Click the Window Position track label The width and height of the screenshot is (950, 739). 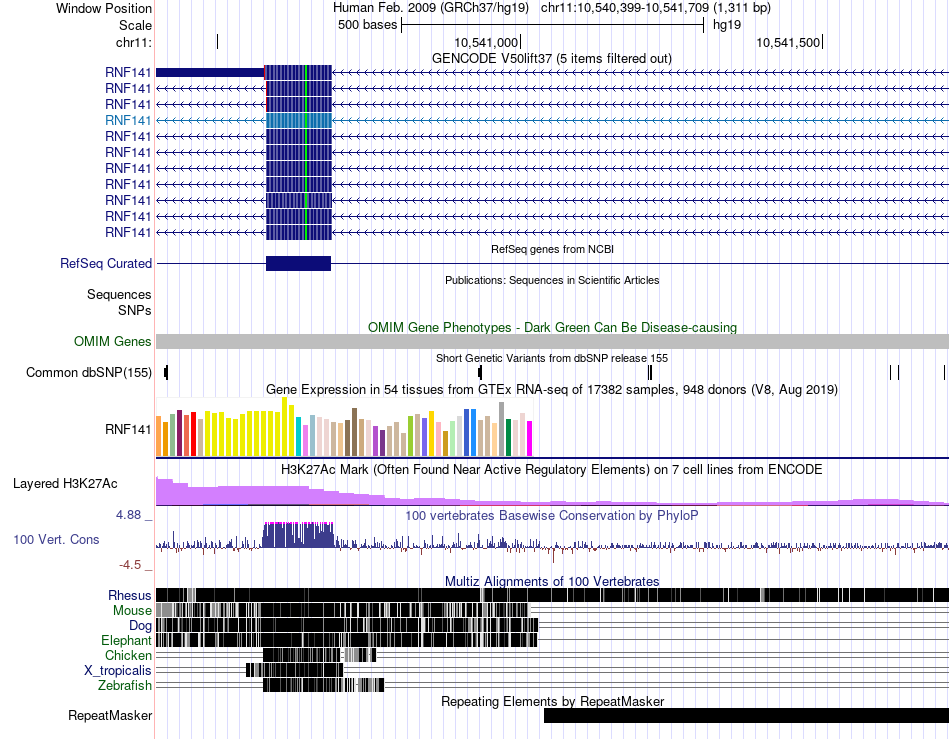104,8
